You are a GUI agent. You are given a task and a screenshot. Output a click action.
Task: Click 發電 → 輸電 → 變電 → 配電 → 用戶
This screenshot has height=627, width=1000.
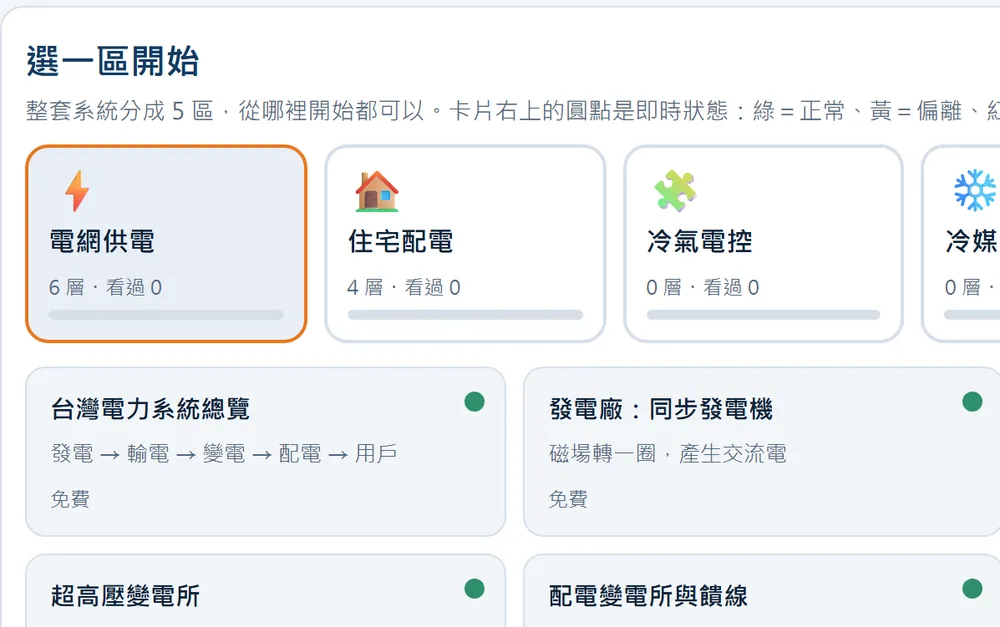pyautogui.click(x=224, y=454)
